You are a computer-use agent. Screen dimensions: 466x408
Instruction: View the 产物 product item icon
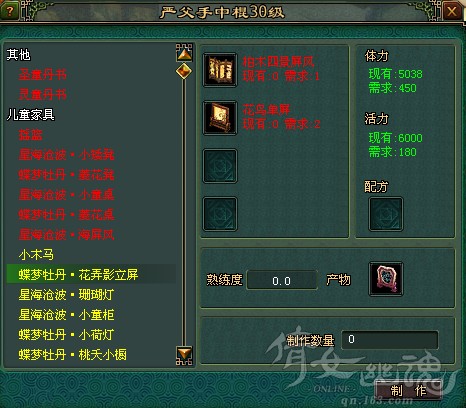(386, 279)
